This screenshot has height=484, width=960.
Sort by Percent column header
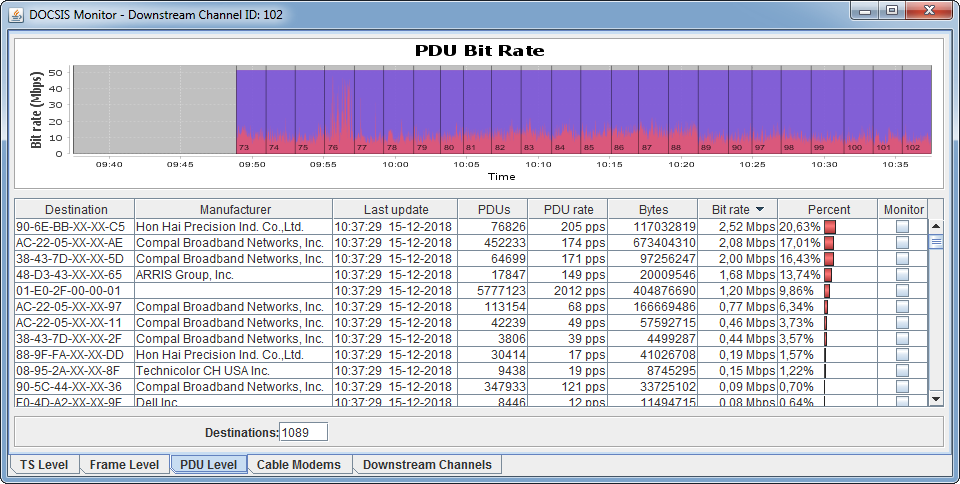coord(828,209)
